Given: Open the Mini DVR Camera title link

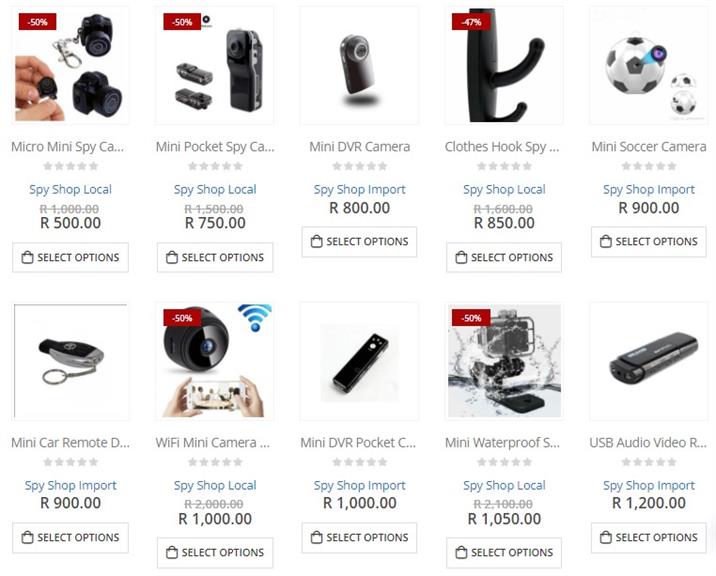Looking at the screenshot, I should [360, 147].
